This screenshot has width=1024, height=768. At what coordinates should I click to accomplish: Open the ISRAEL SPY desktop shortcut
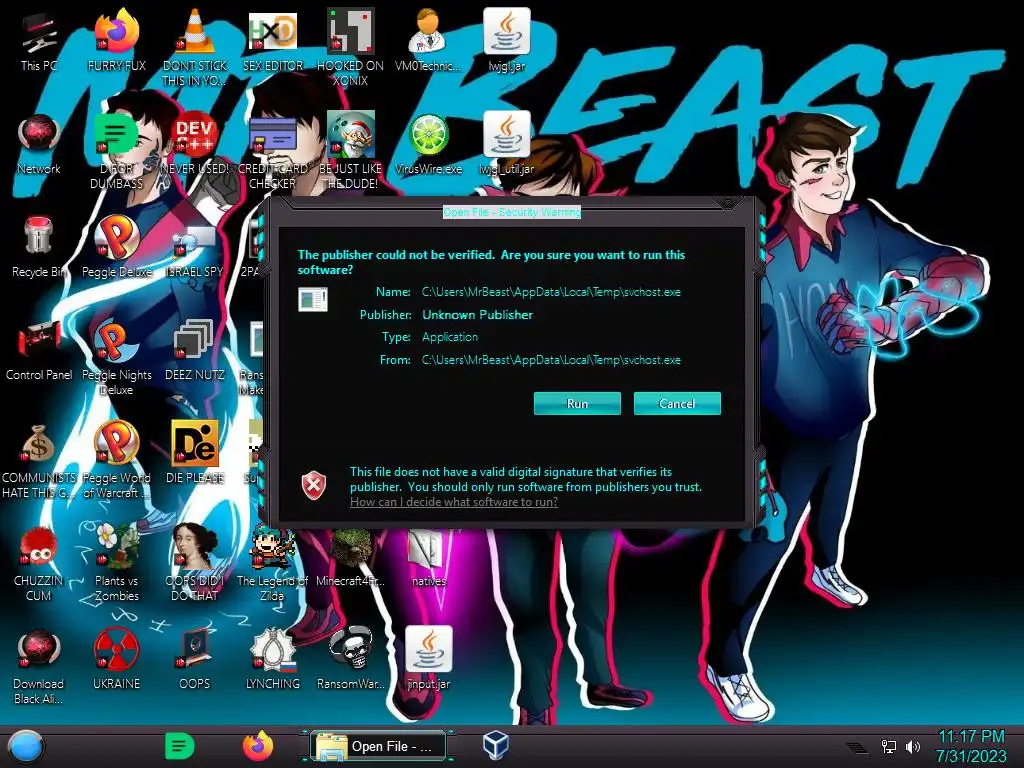pos(195,251)
